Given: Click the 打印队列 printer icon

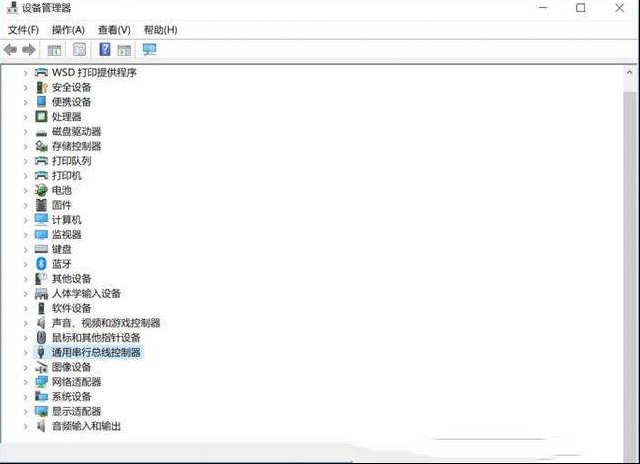Looking at the screenshot, I should point(41,161).
